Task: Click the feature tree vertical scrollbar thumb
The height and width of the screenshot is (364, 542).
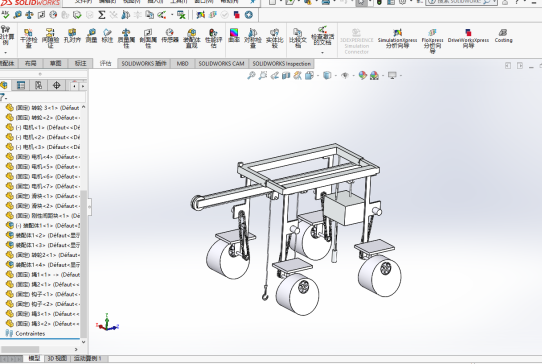Action: (x=83, y=264)
